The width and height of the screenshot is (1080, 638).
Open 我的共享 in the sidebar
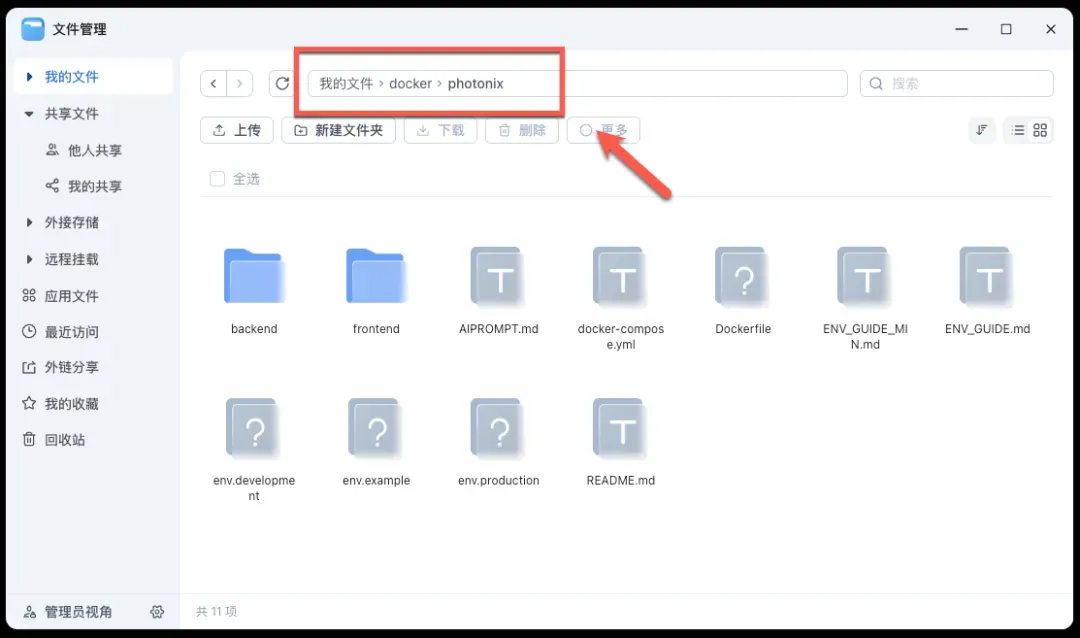coord(94,186)
